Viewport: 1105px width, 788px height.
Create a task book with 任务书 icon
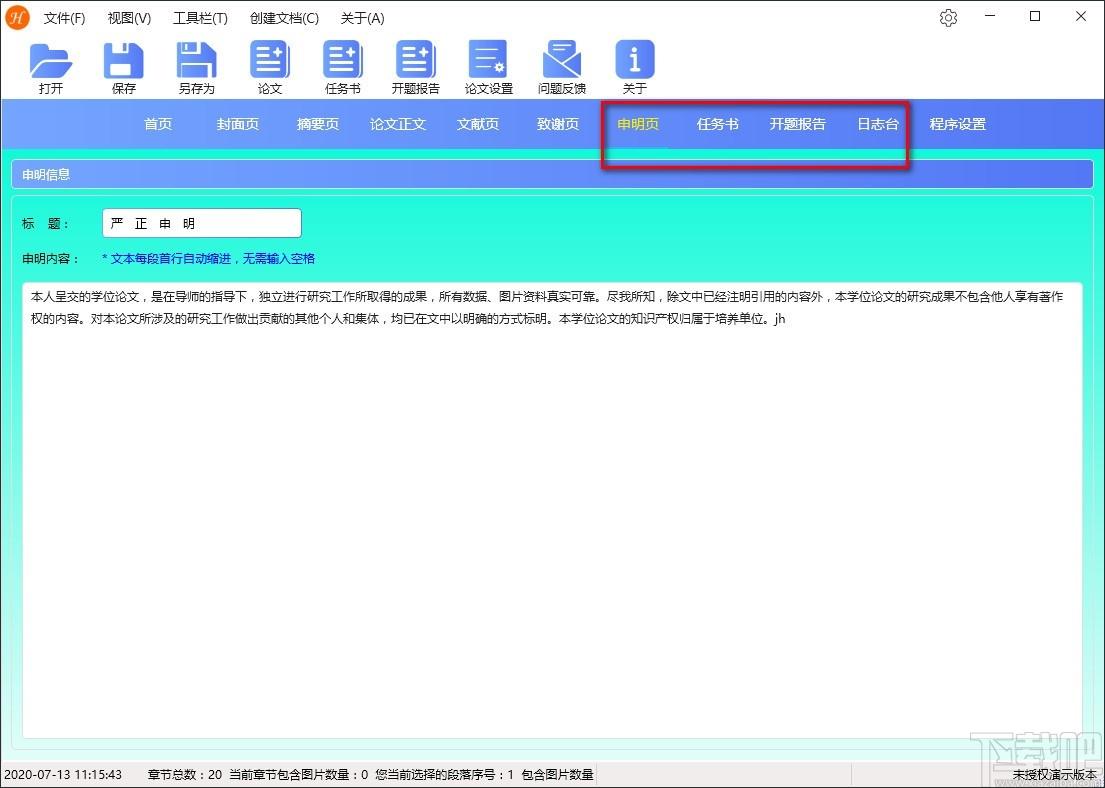[x=342, y=59]
